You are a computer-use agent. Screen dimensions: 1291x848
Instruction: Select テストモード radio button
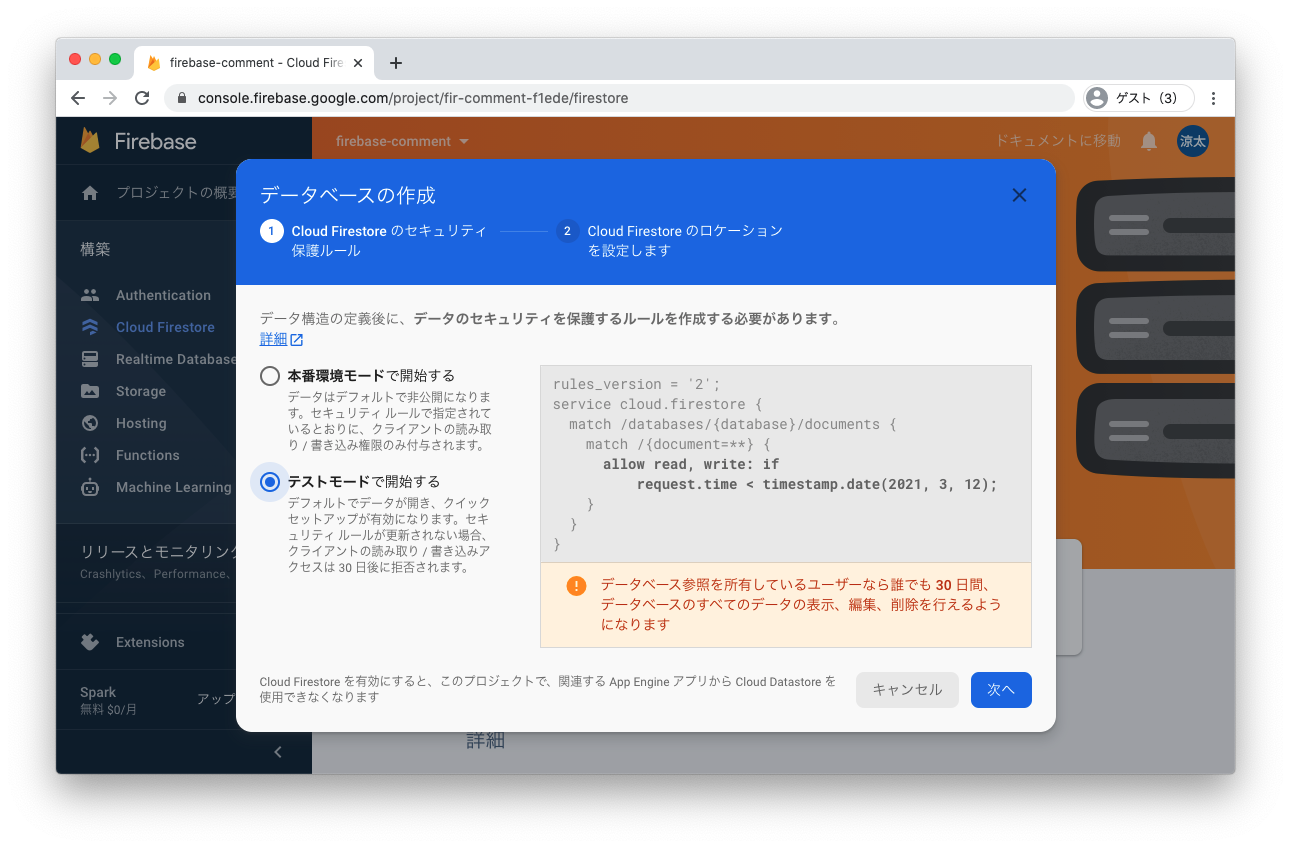[x=270, y=482]
